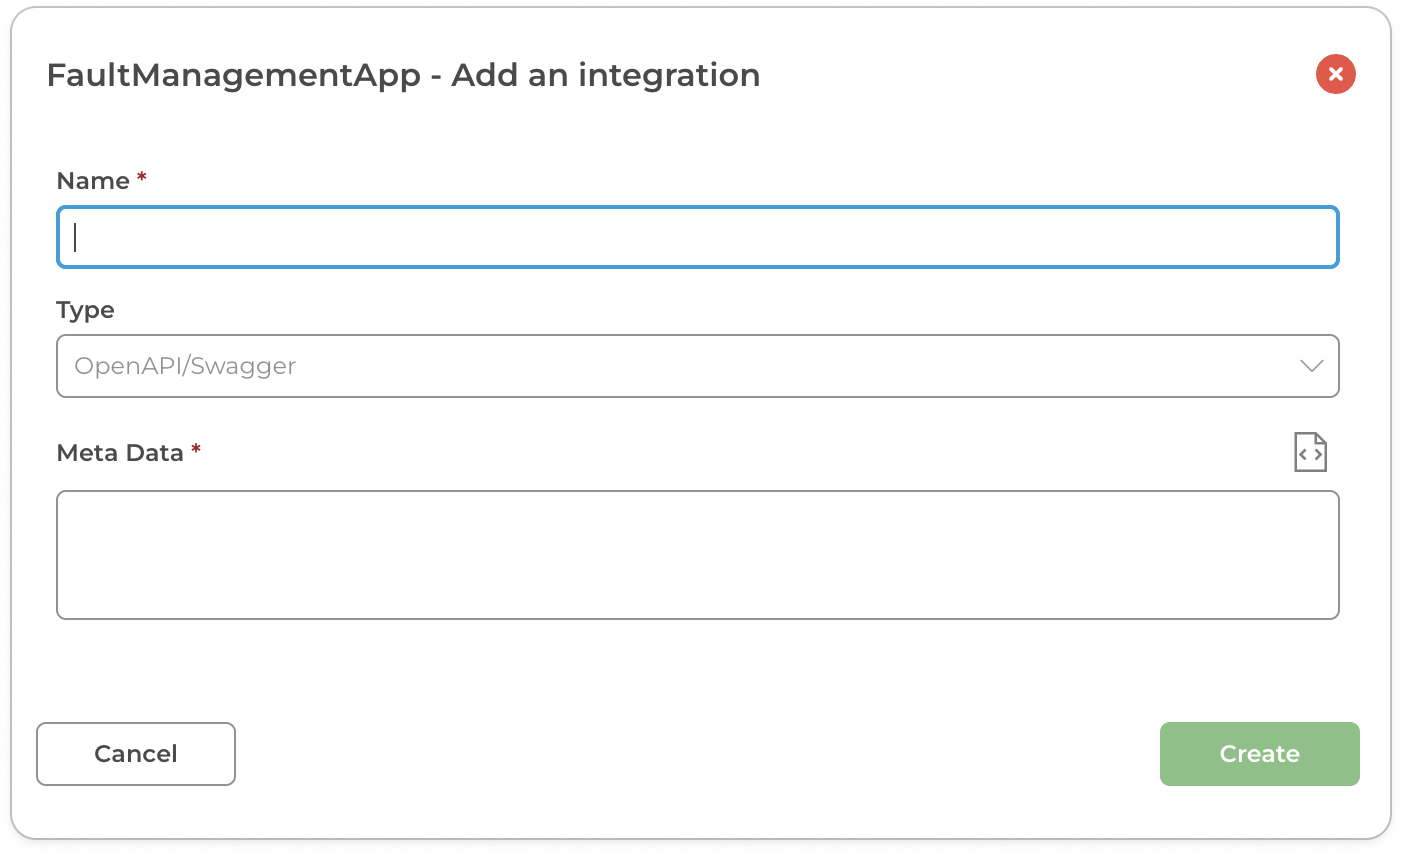Image resolution: width=1402 pixels, height=854 pixels.
Task: Select the OpenAPI/Swagger placeholder text
Action: click(185, 366)
